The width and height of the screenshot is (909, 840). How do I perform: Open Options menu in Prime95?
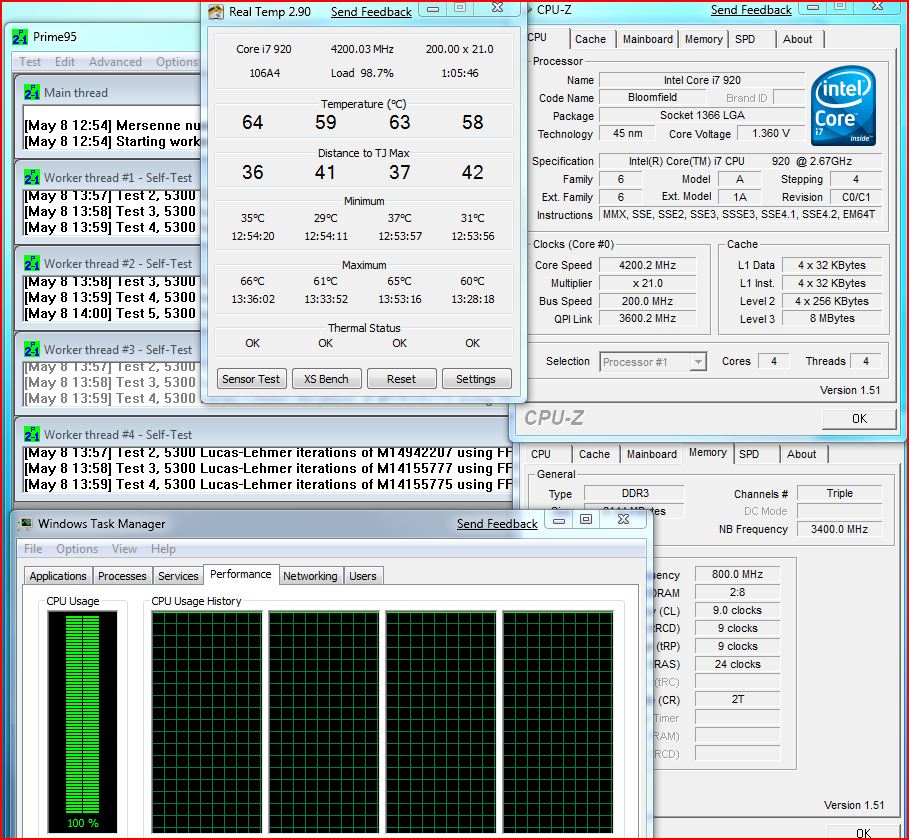[177, 61]
